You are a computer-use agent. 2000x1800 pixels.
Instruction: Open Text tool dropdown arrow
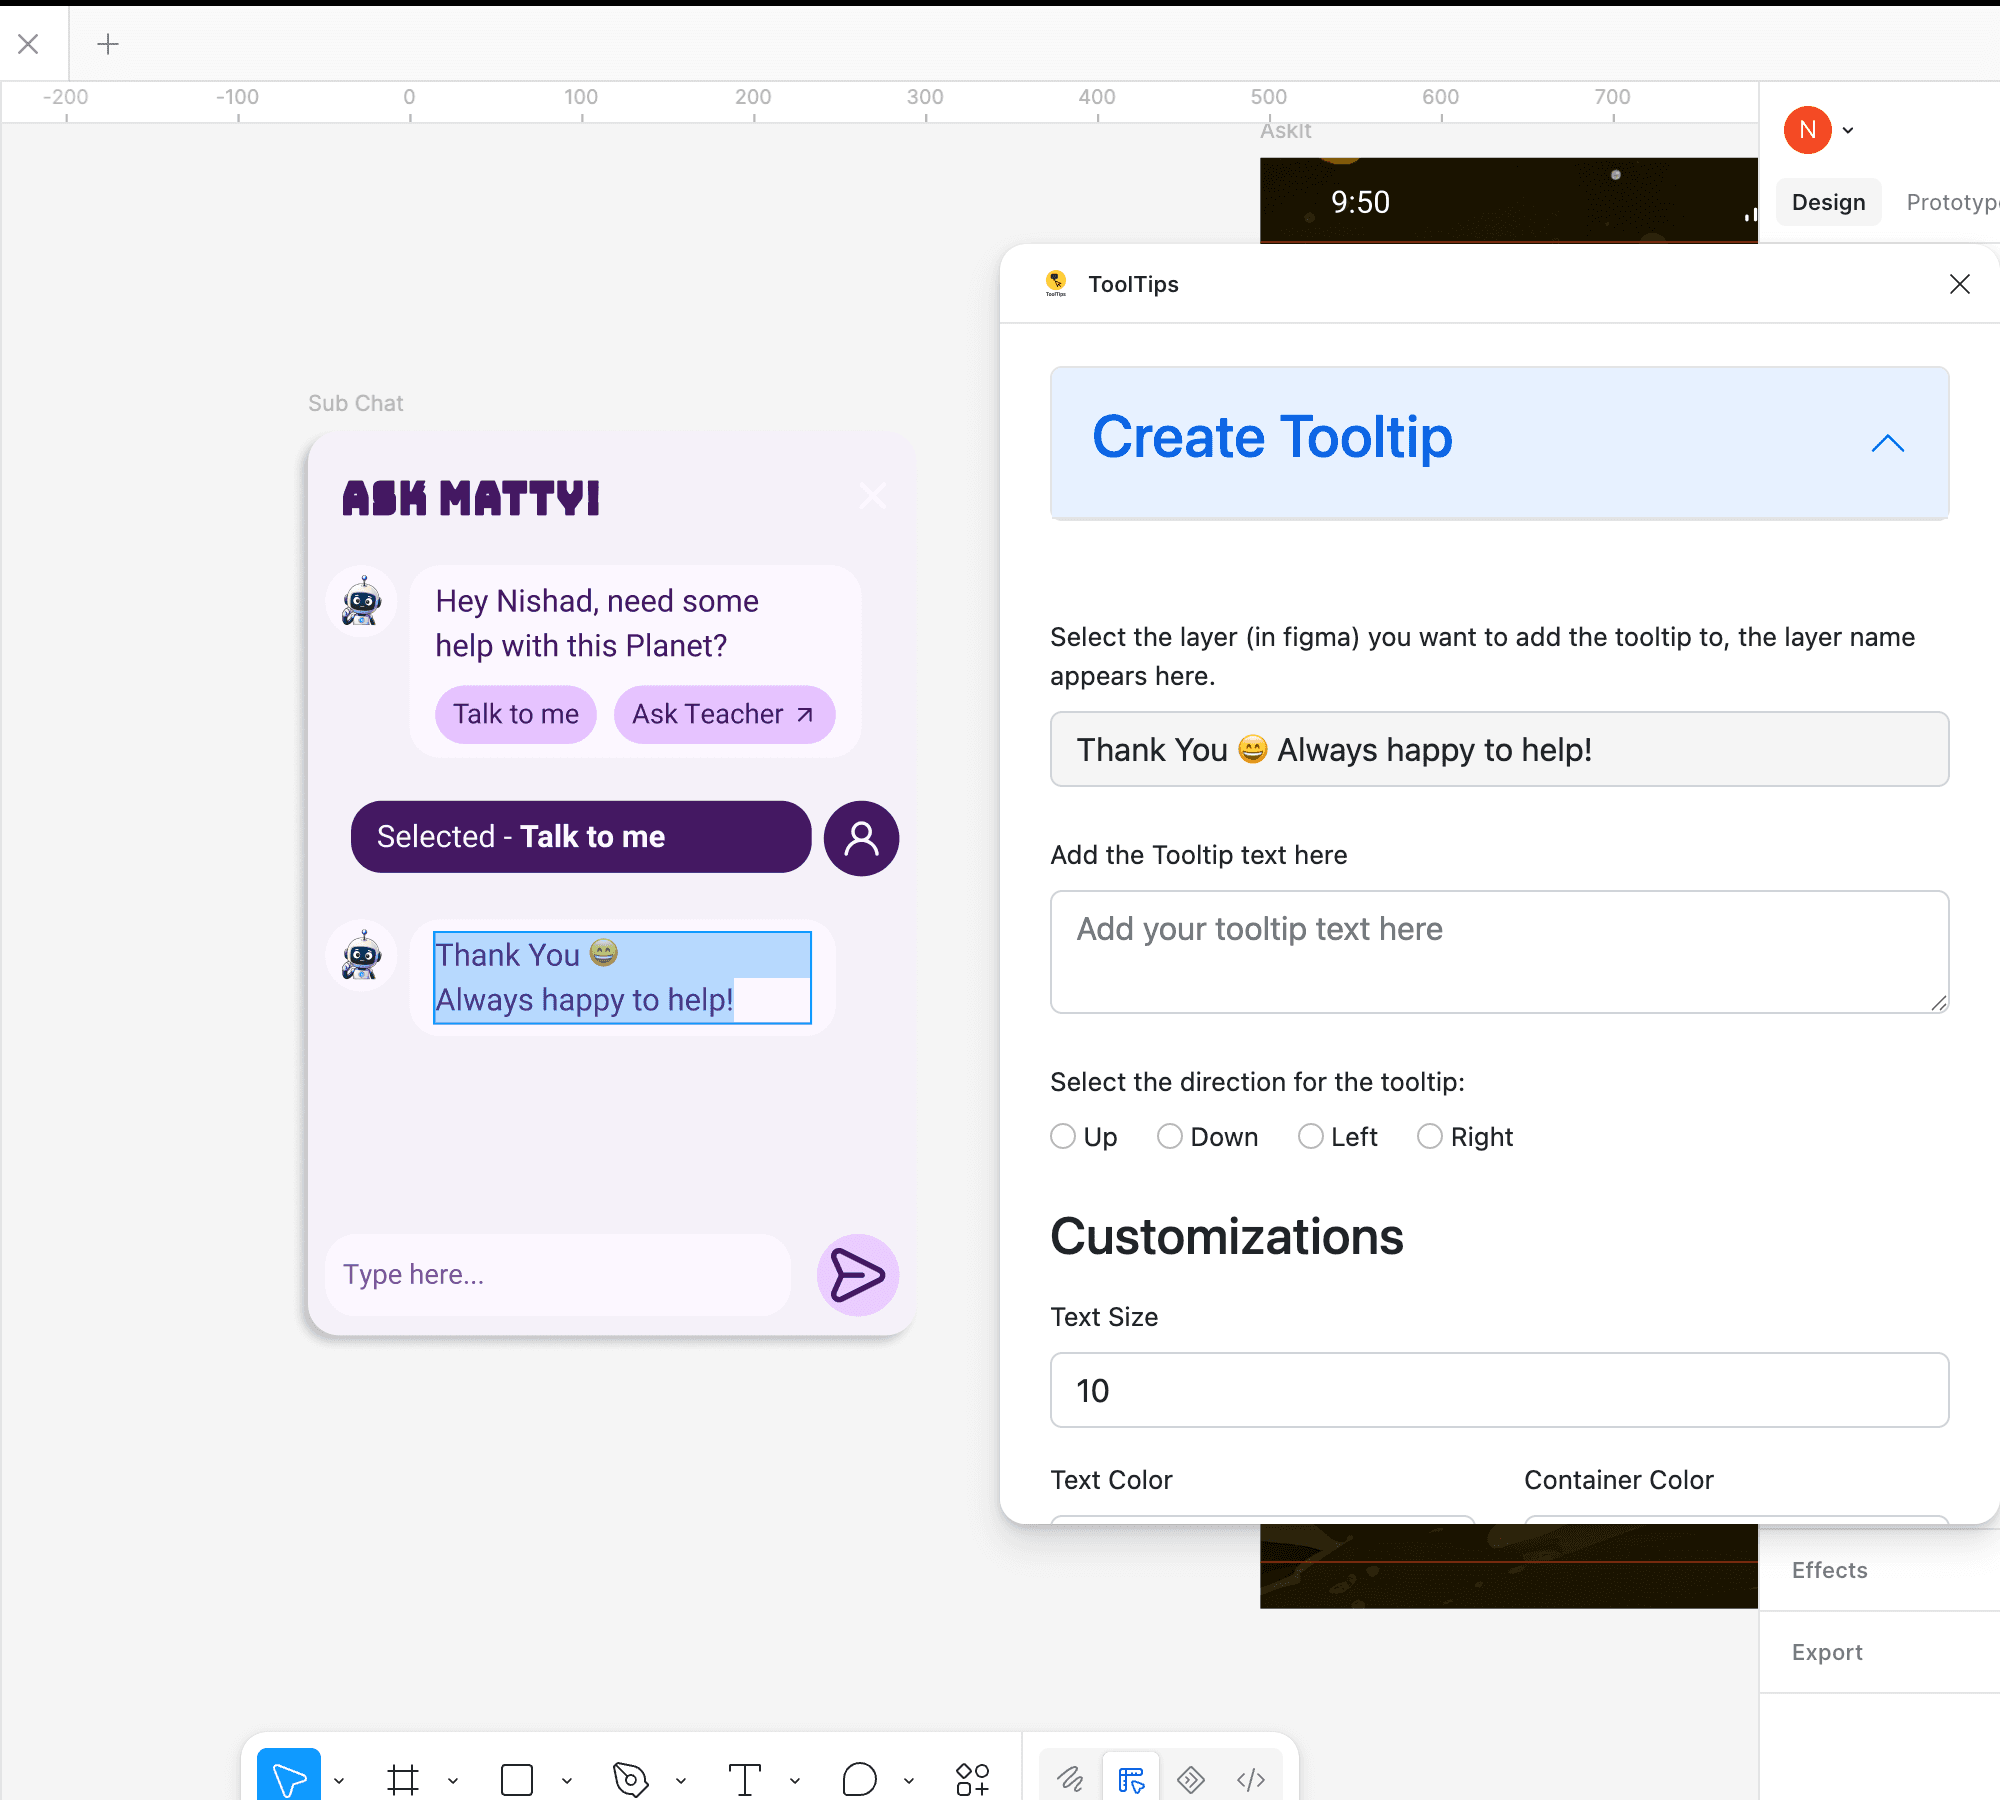tap(795, 1780)
